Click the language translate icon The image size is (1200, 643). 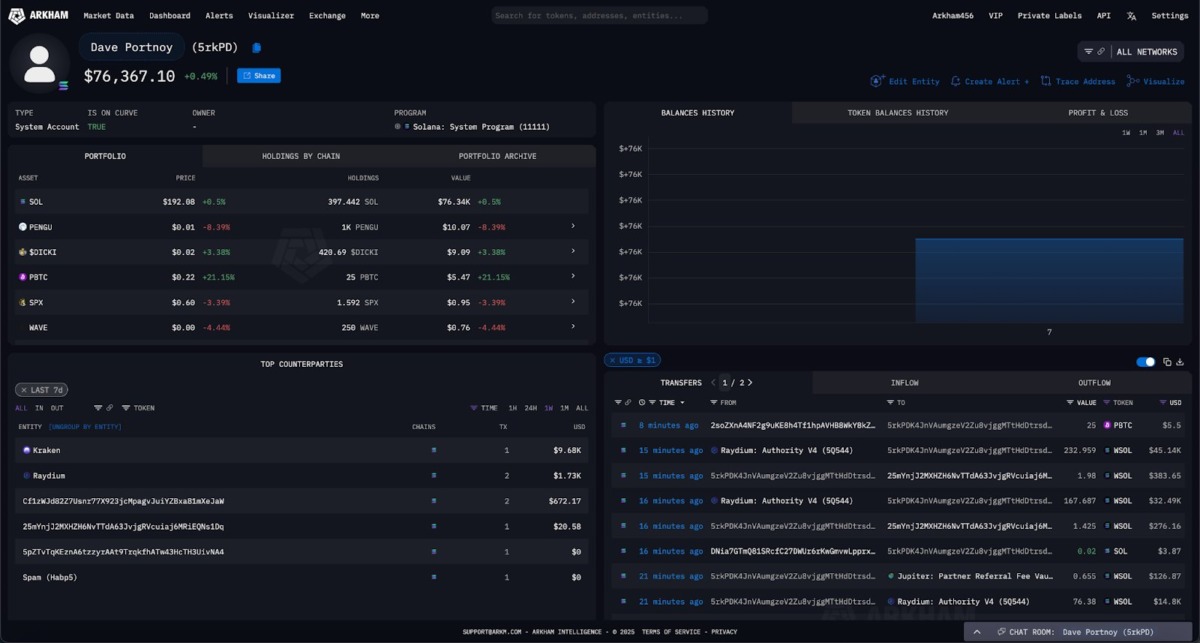tap(1131, 16)
